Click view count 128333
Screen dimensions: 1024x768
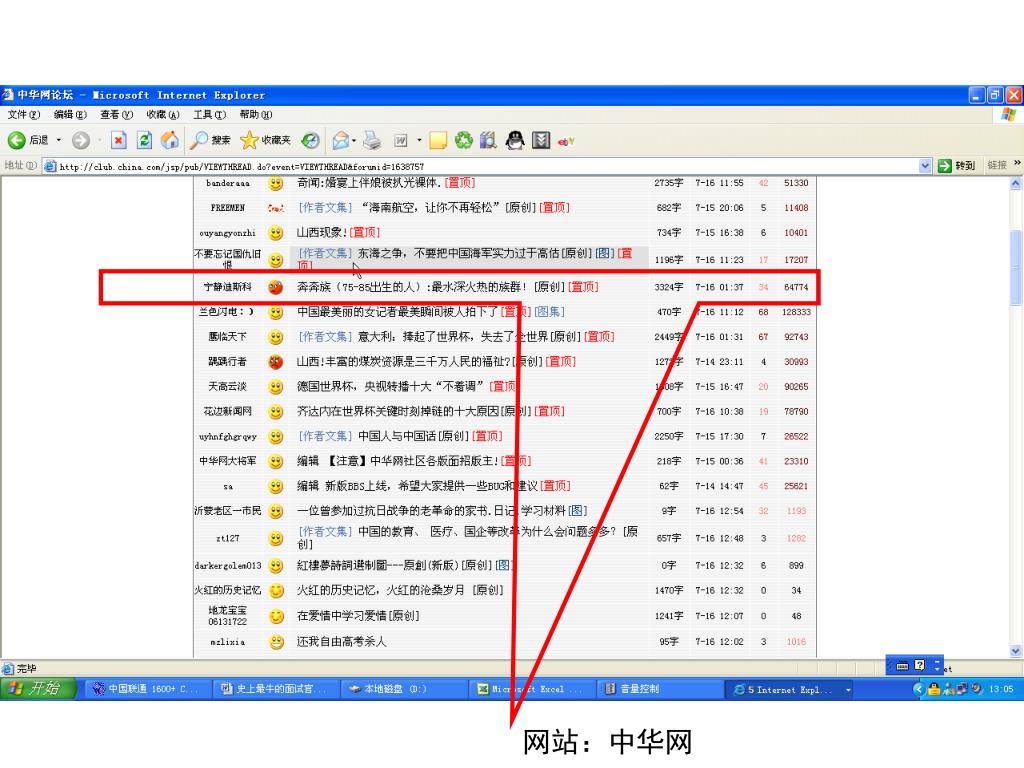point(796,312)
